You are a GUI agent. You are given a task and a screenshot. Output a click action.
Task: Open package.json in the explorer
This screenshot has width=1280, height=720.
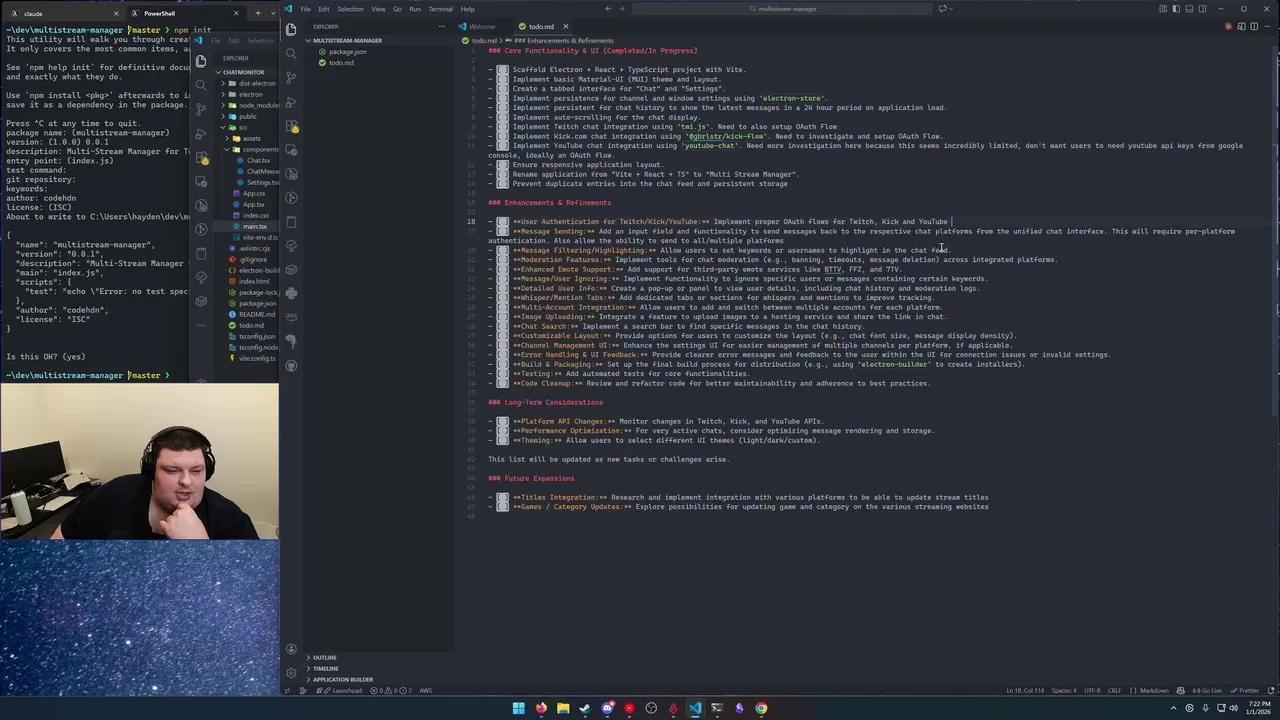[x=348, y=52]
